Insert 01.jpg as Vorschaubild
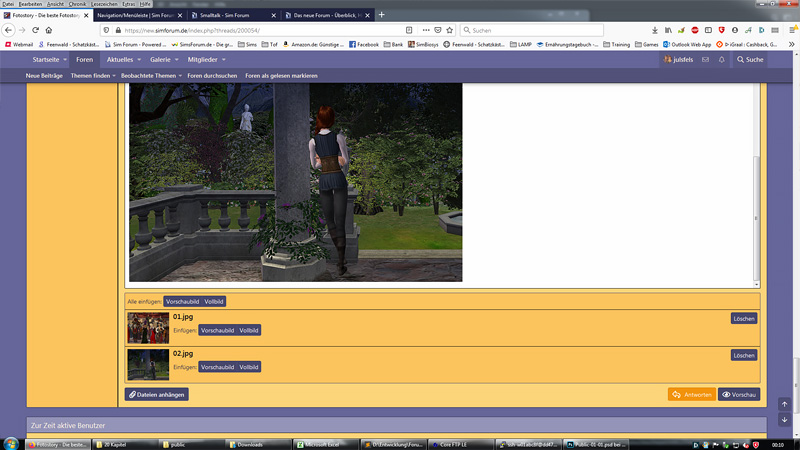 pyautogui.click(x=217, y=330)
